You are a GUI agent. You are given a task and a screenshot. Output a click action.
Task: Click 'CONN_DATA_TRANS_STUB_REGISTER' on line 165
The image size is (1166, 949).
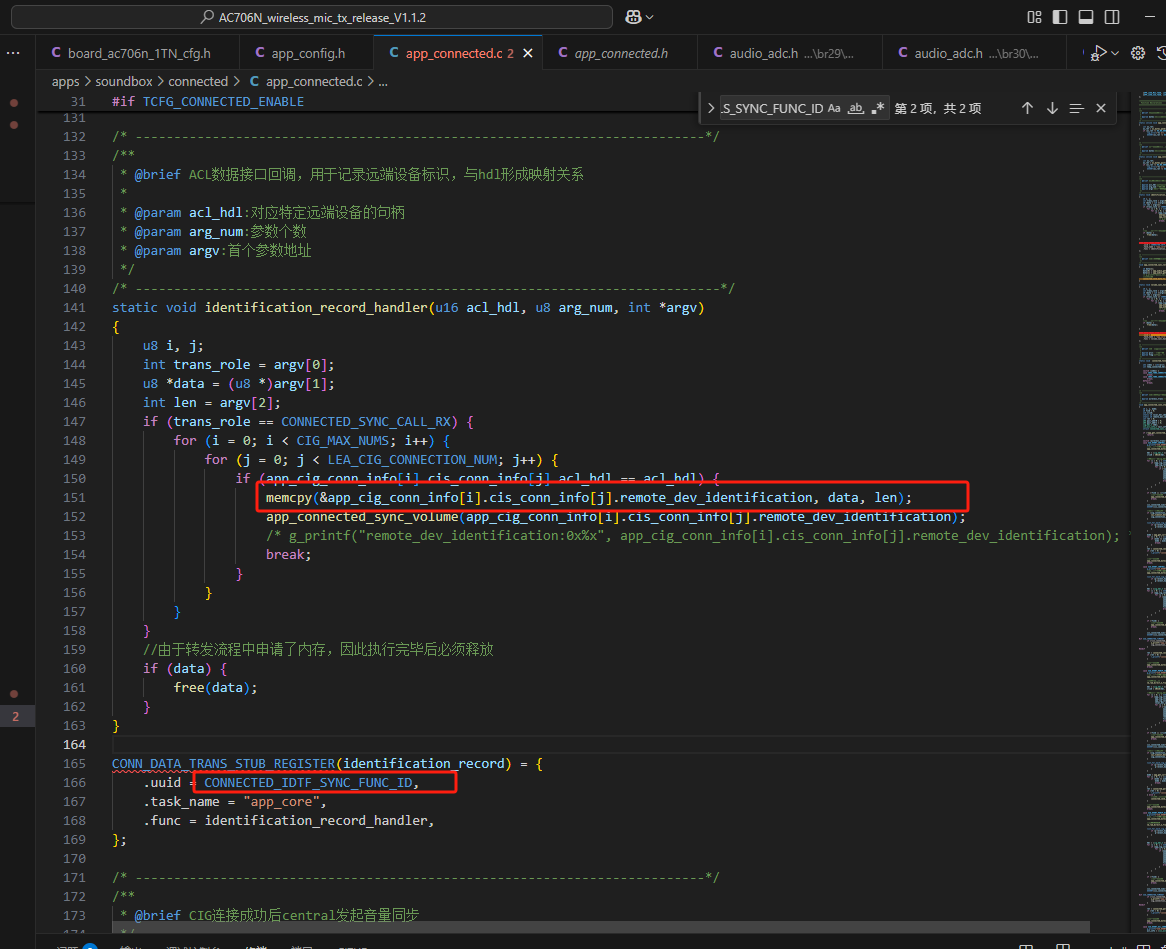pyautogui.click(x=224, y=764)
